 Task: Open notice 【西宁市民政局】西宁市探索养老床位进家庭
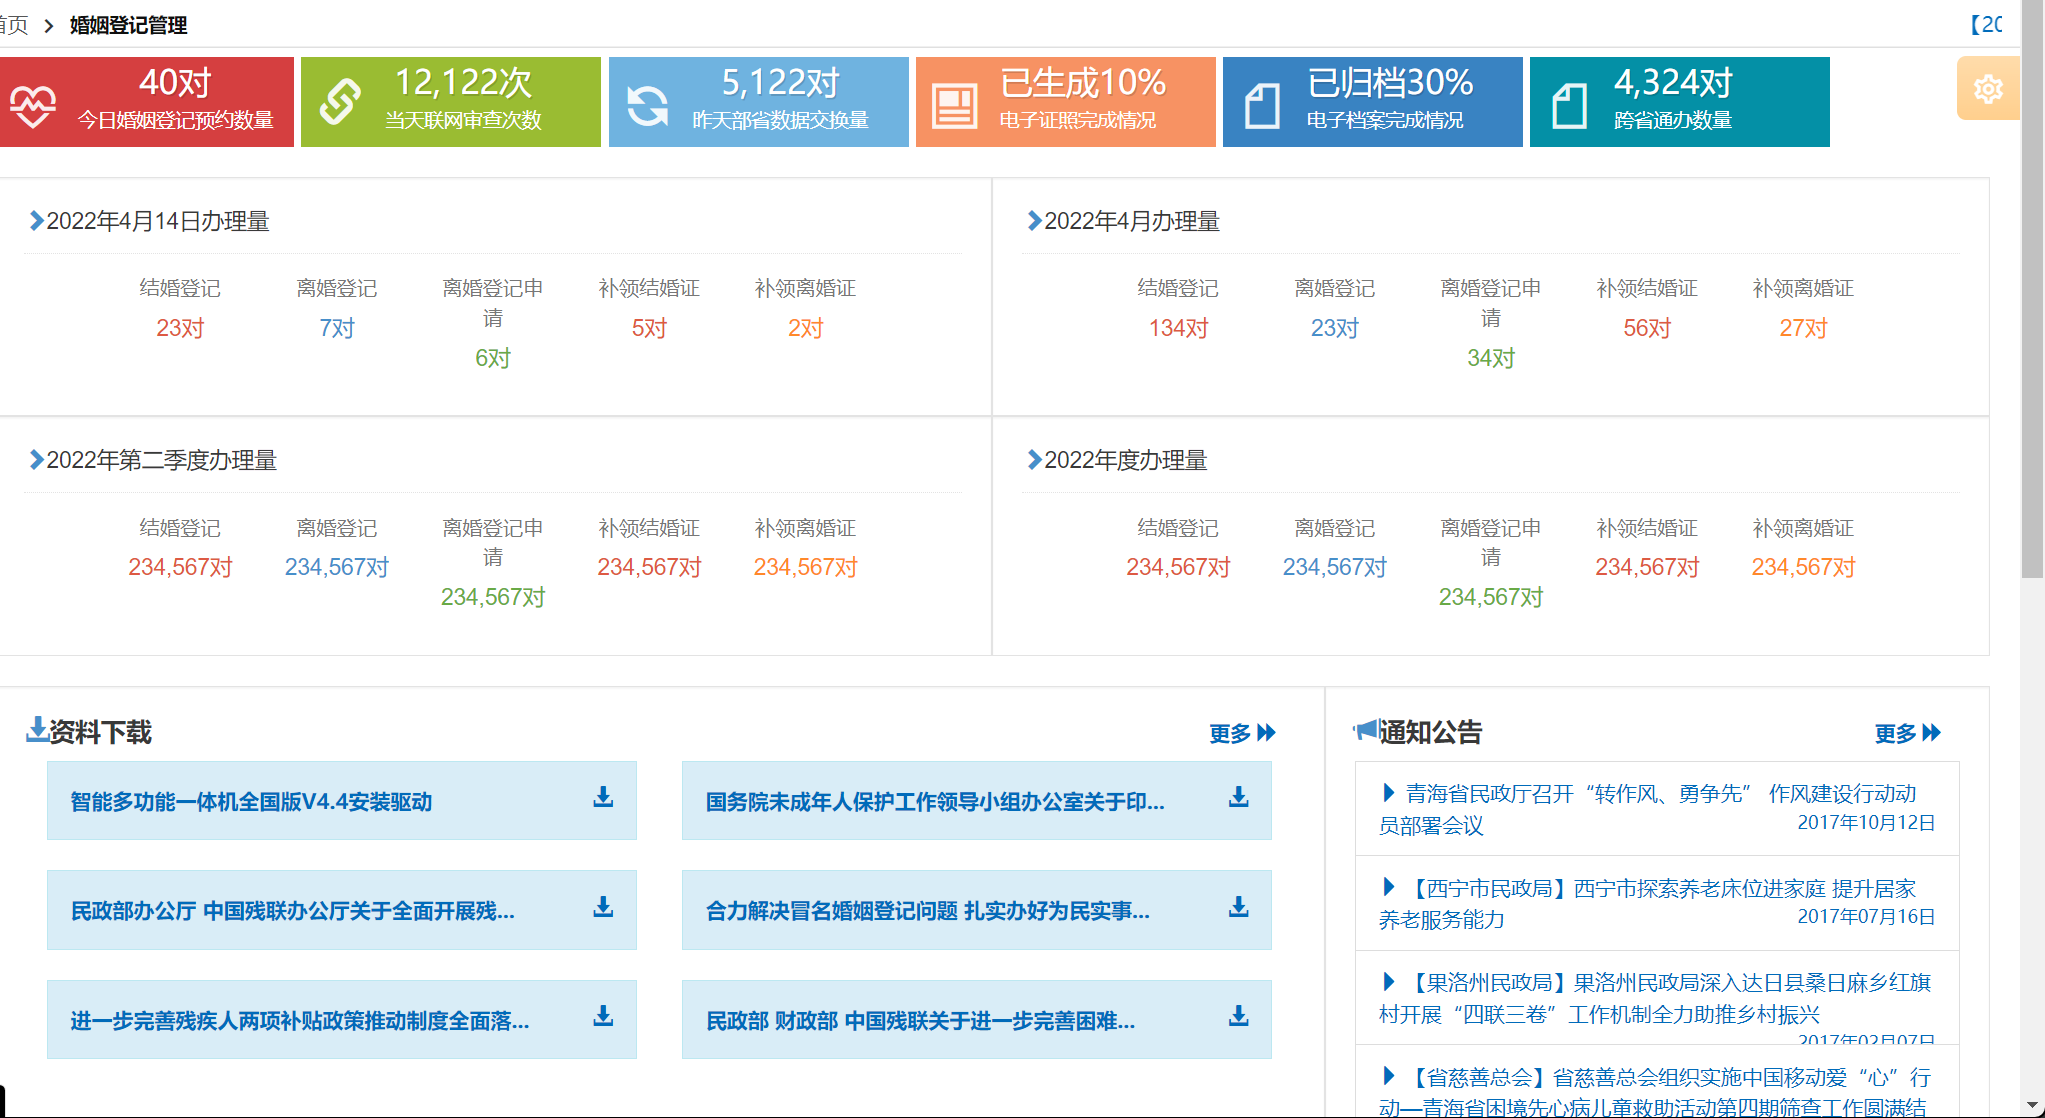point(1657,903)
